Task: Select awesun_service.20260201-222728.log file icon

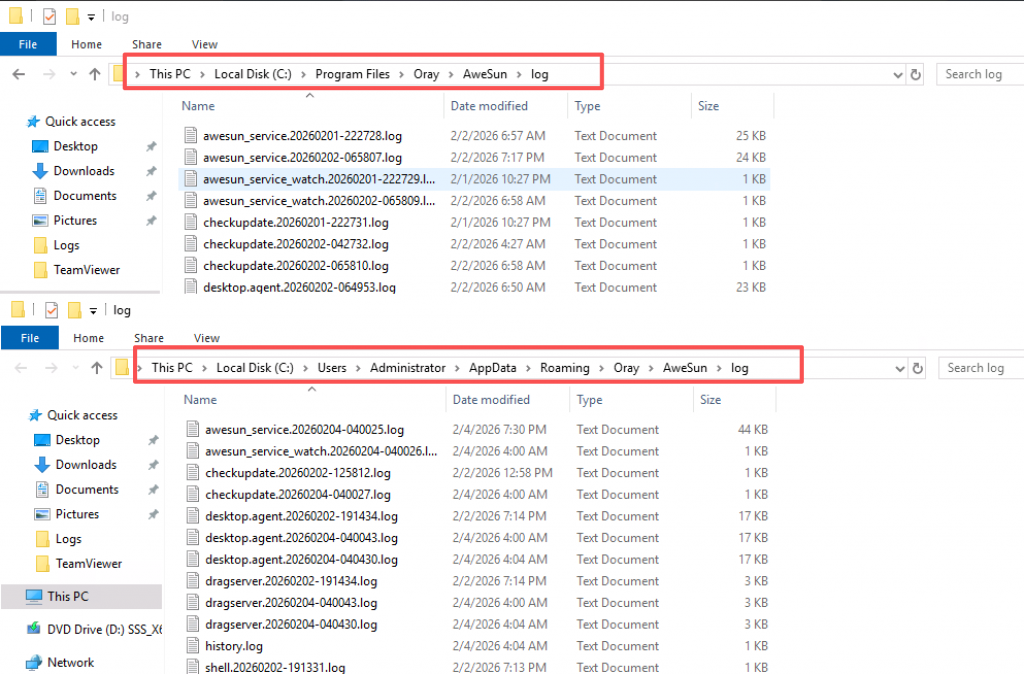Action: 192,136
